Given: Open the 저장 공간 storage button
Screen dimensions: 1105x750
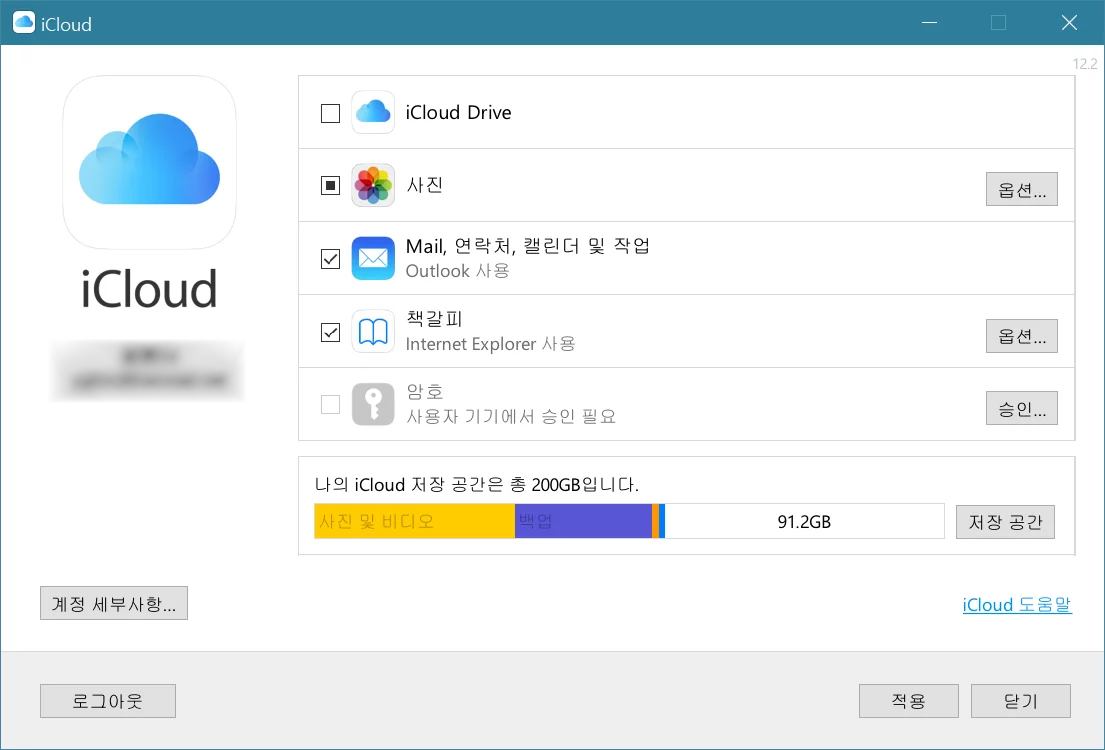Looking at the screenshot, I should (x=1004, y=522).
